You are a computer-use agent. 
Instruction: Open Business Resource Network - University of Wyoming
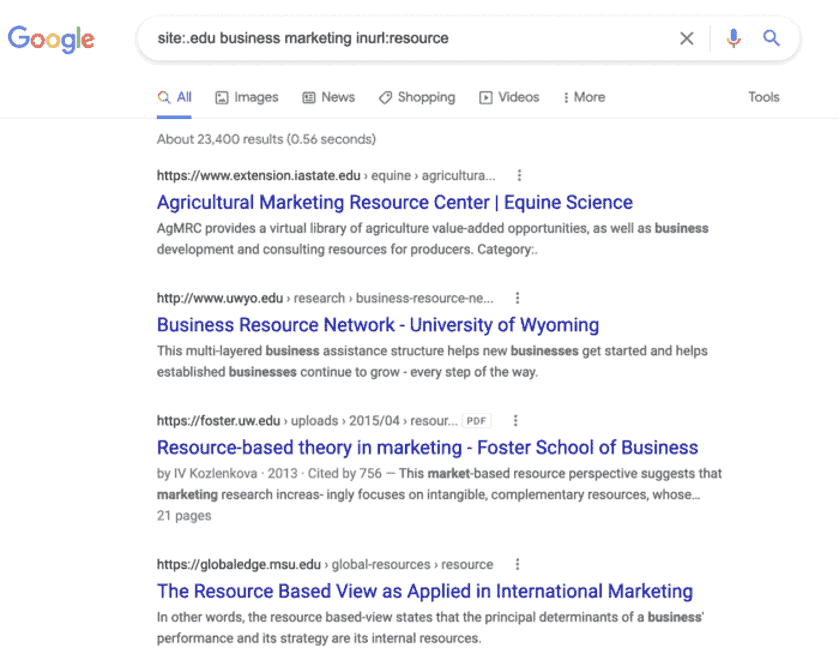click(x=378, y=325)
